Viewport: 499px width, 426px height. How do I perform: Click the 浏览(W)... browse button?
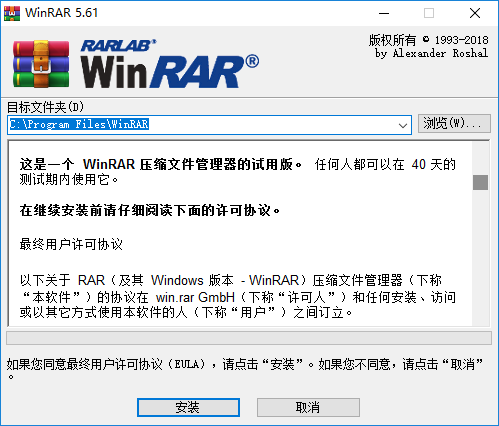[454, 124]
